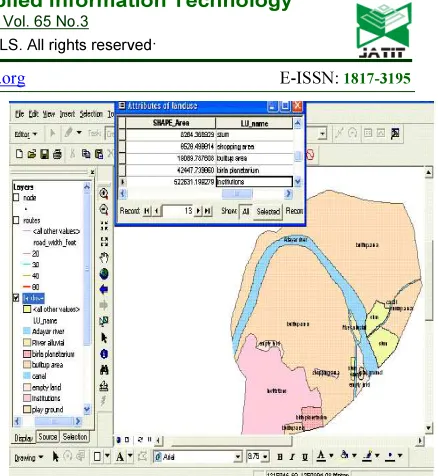Go to last record in attribute table

[208, 211]
